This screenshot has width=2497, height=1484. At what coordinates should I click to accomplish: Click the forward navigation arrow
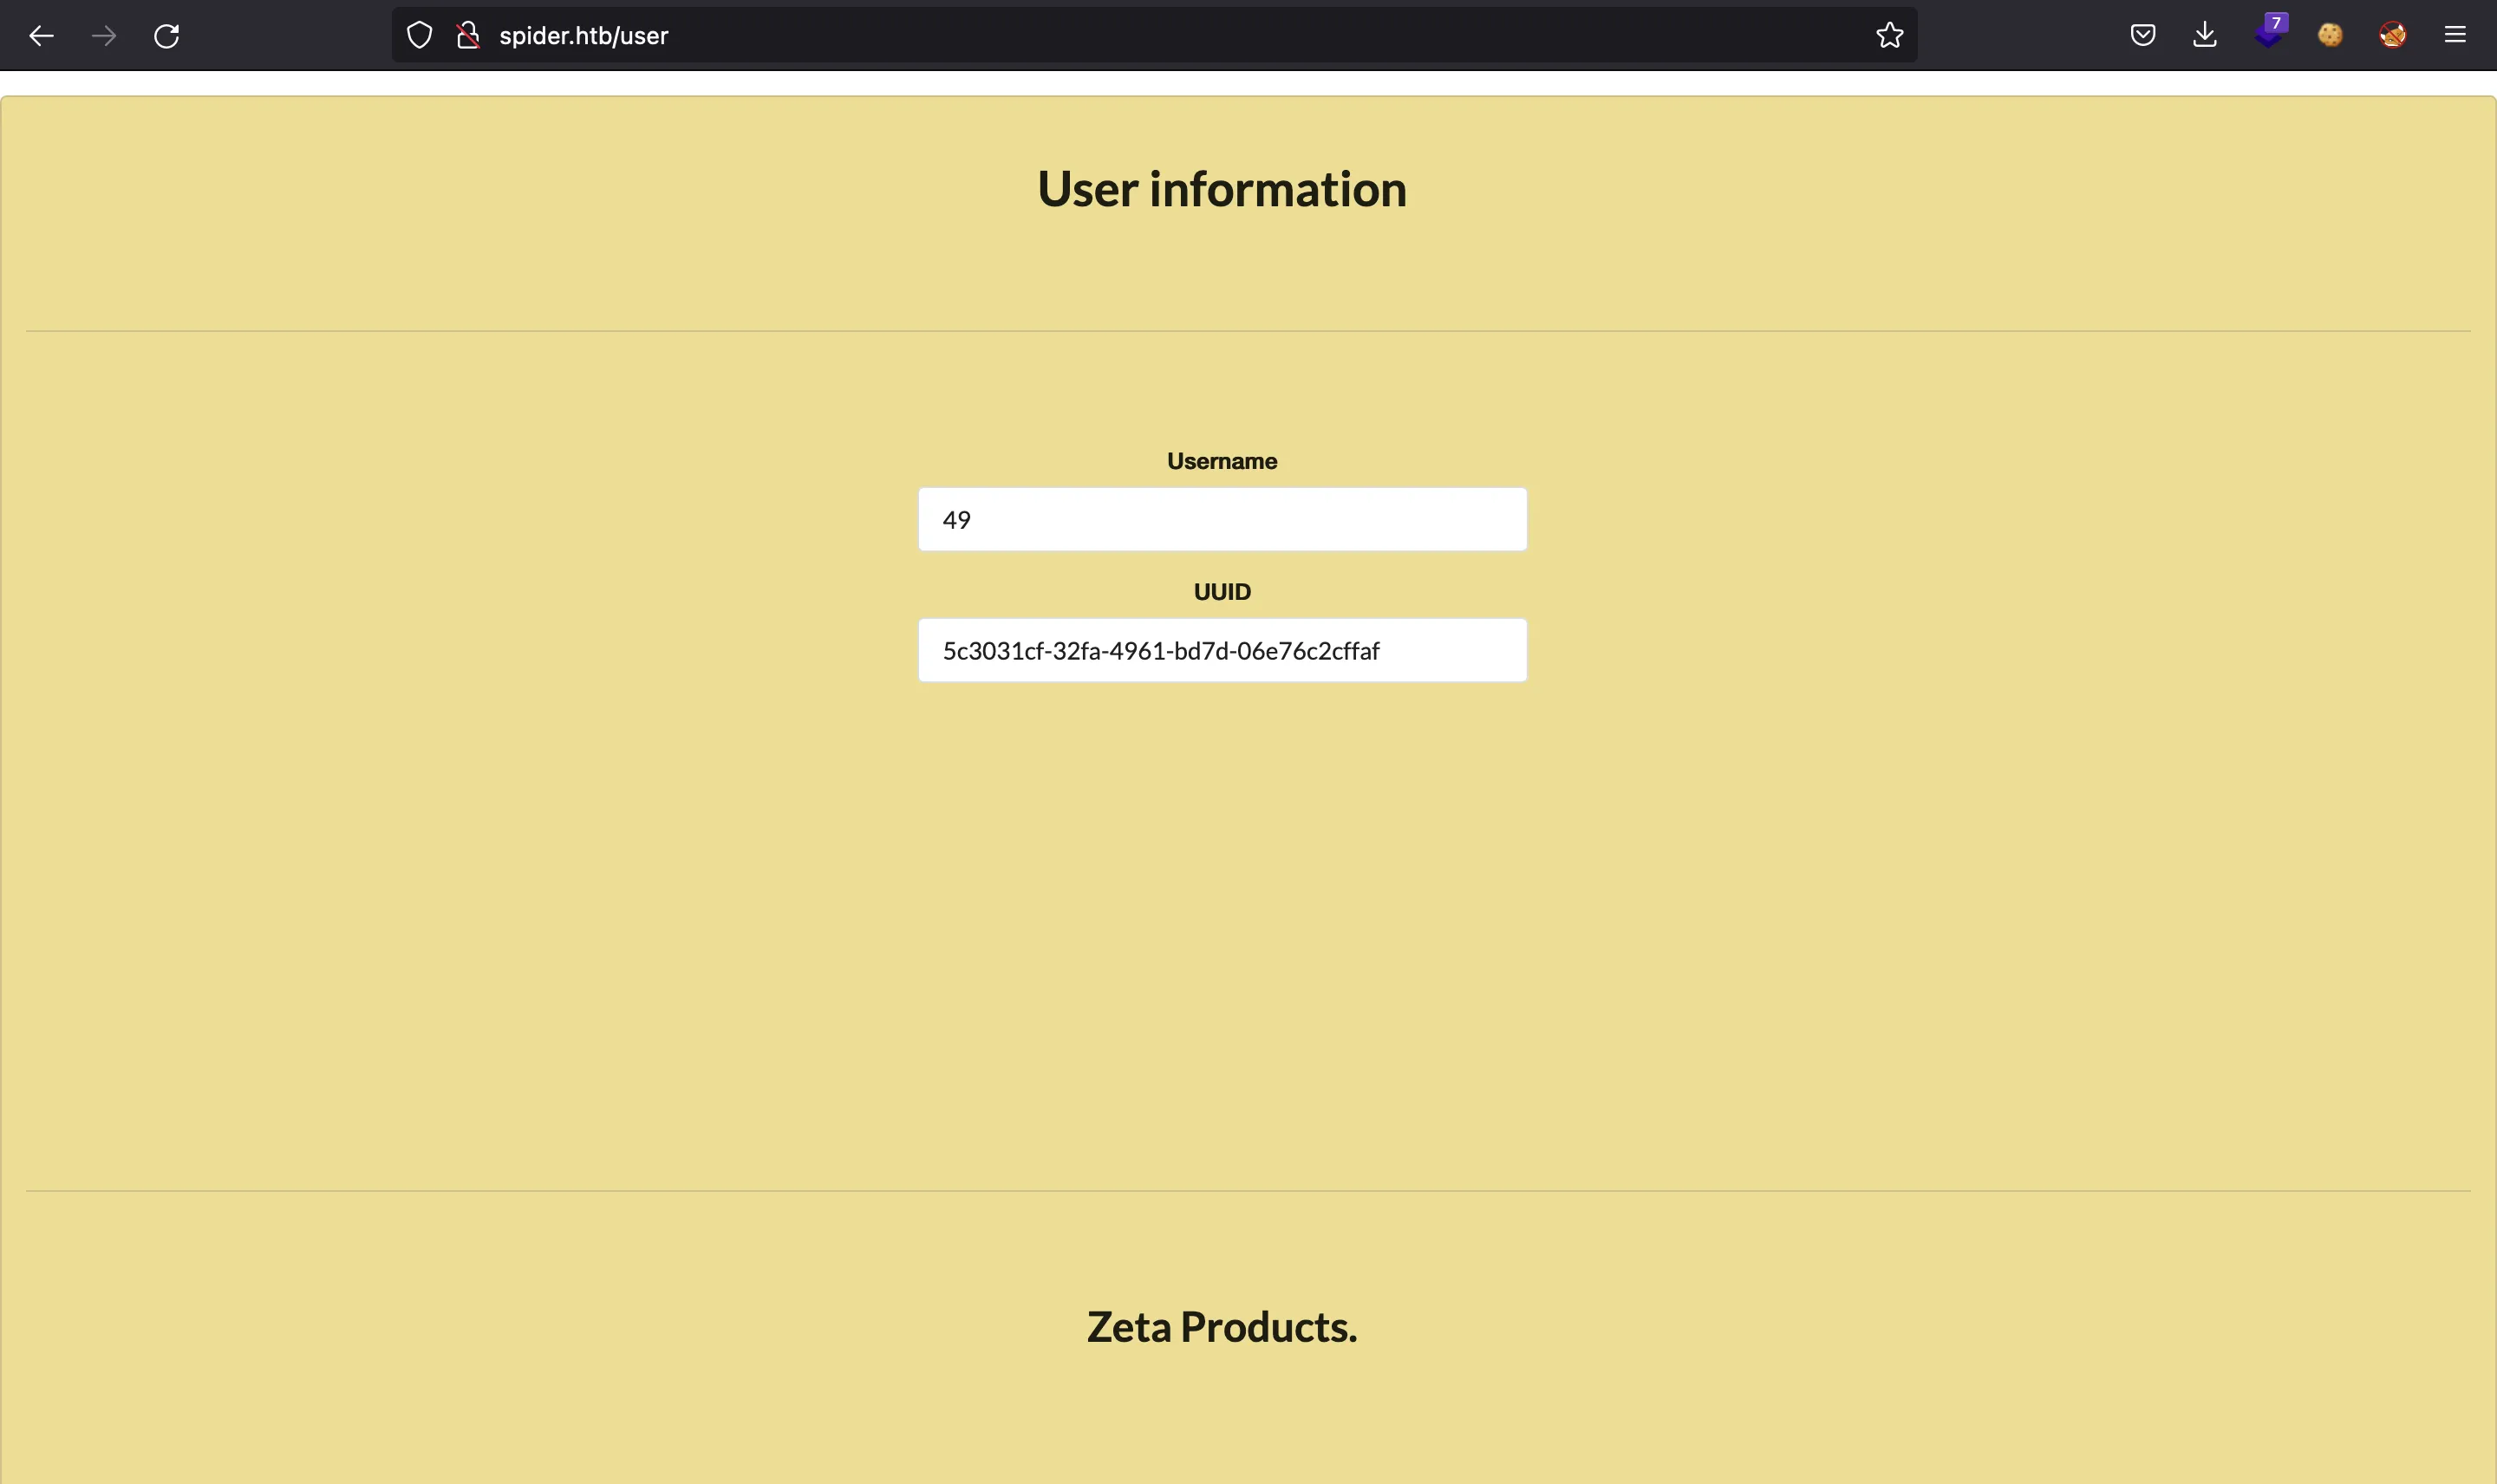(104, 36)
